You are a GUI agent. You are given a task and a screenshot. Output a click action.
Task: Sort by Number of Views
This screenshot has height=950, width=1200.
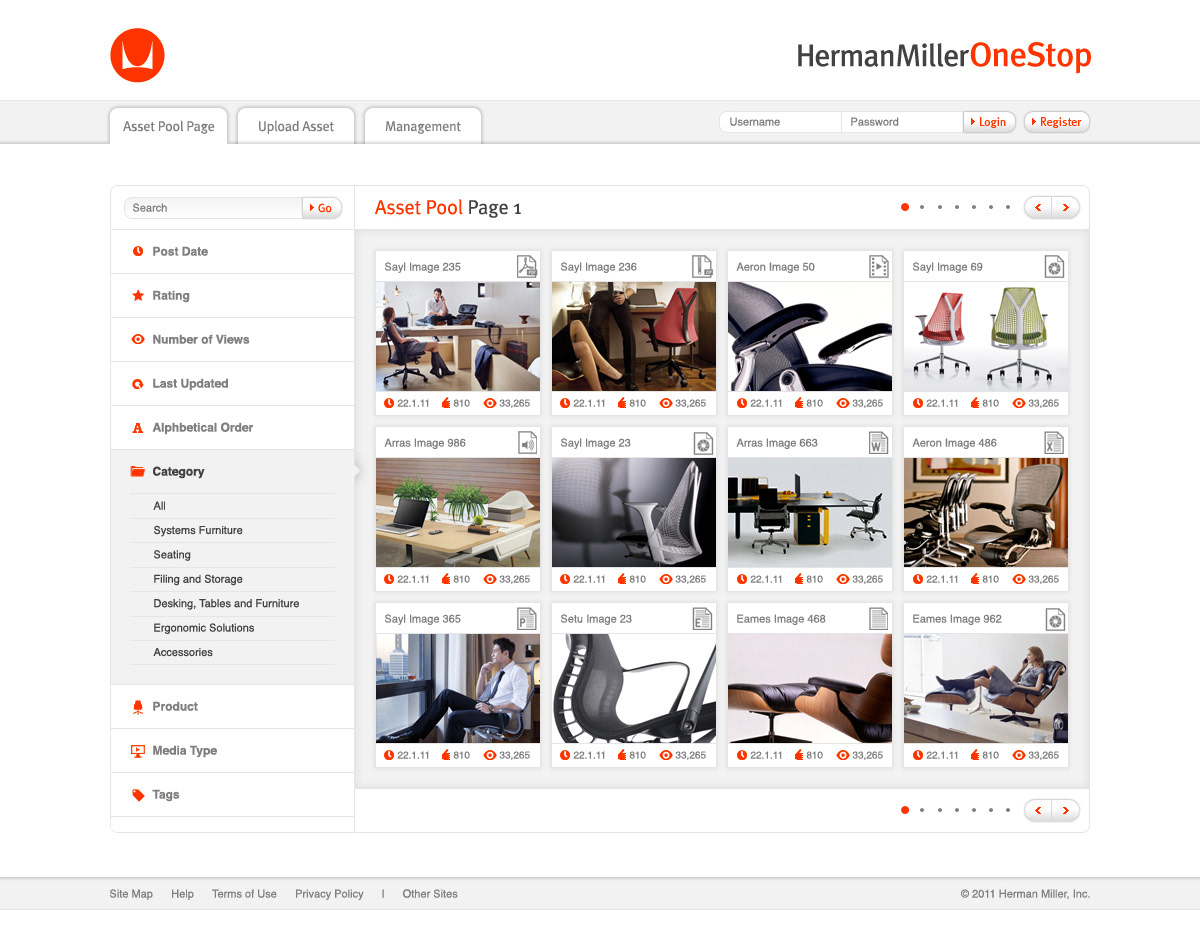(232, 339)
